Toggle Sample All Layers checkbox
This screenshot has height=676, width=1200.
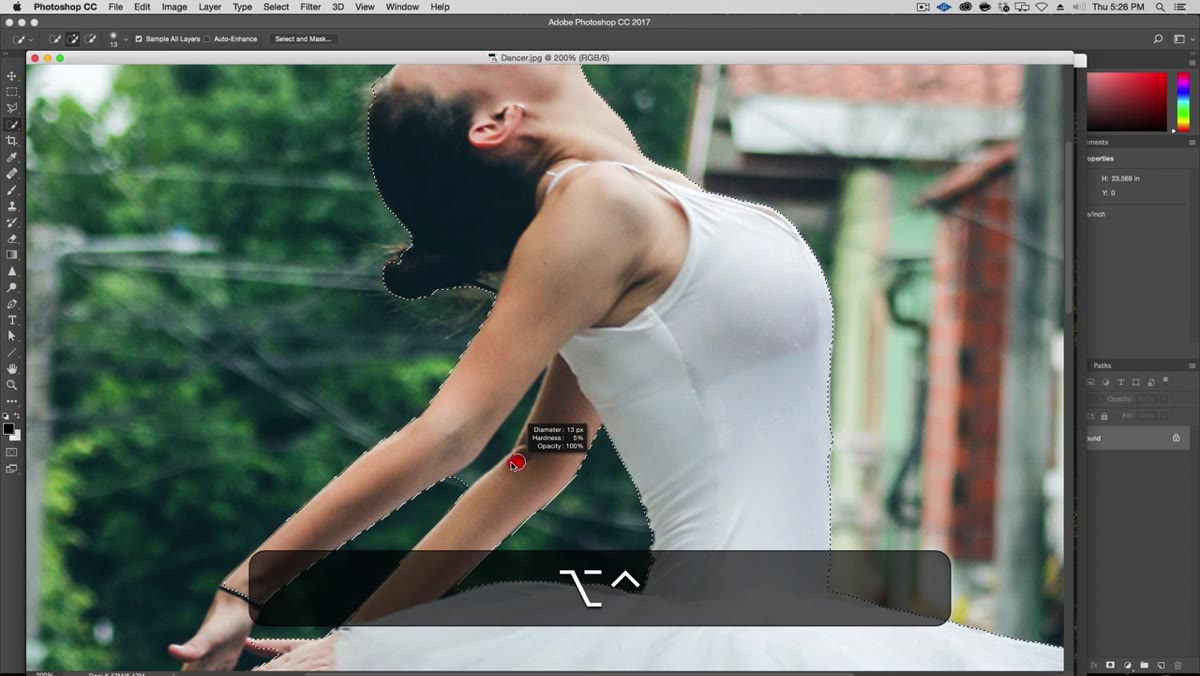(139, 39)
